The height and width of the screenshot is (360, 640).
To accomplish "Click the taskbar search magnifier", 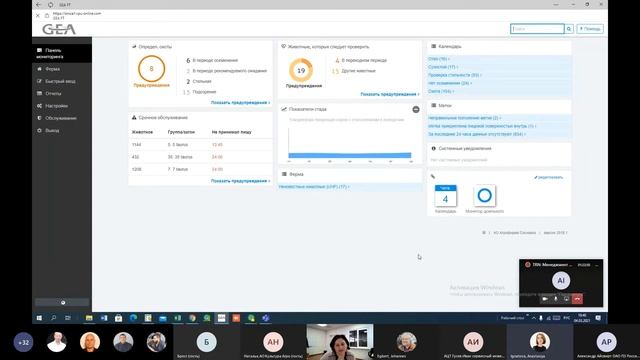I will [x=53, y=318].
